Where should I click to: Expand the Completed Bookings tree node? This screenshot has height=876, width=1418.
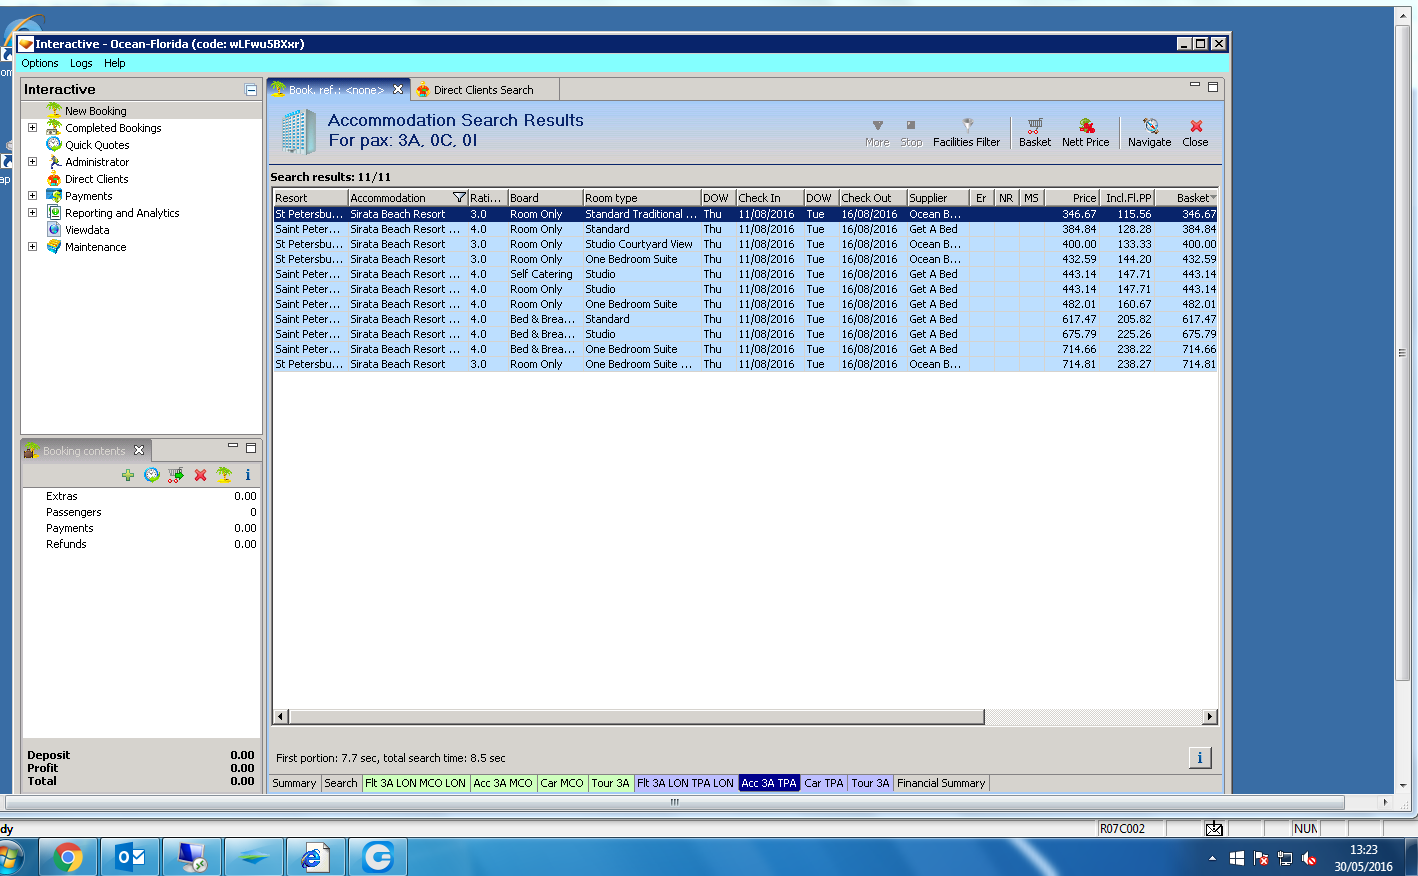[x=32, y=128]
